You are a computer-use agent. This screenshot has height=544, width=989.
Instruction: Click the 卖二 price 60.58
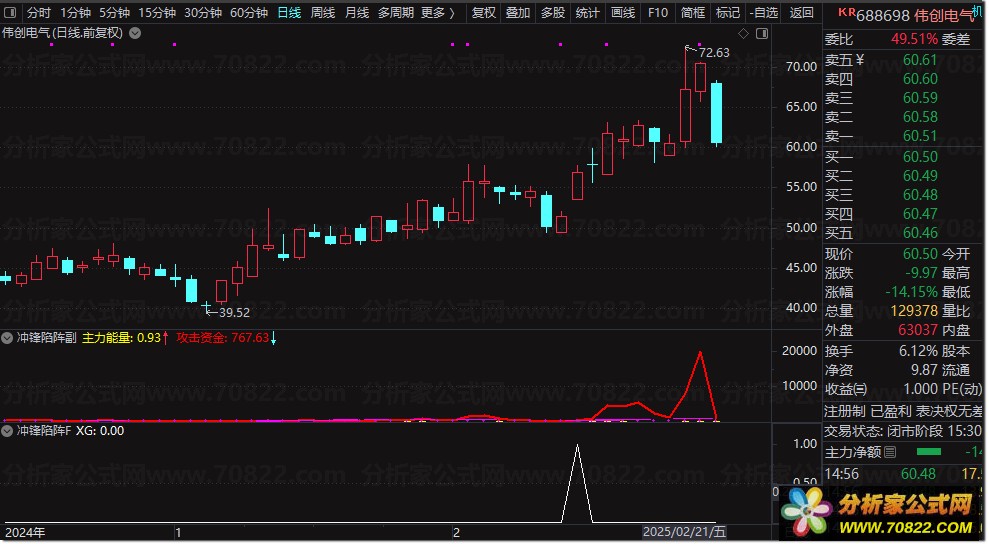coord(920,117)
